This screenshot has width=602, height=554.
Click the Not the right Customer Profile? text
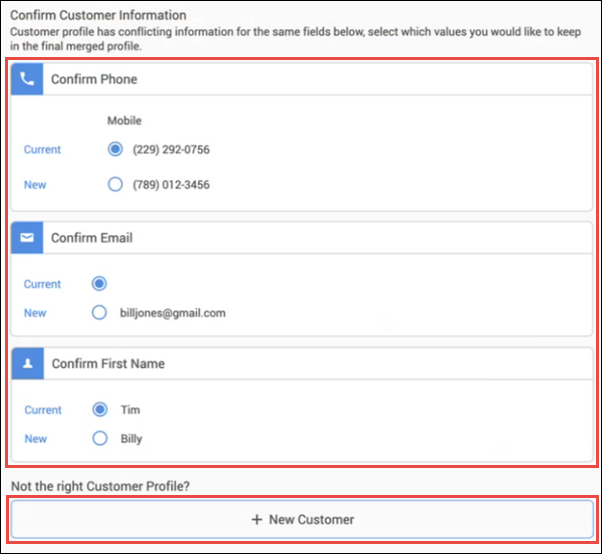(101, 486)
